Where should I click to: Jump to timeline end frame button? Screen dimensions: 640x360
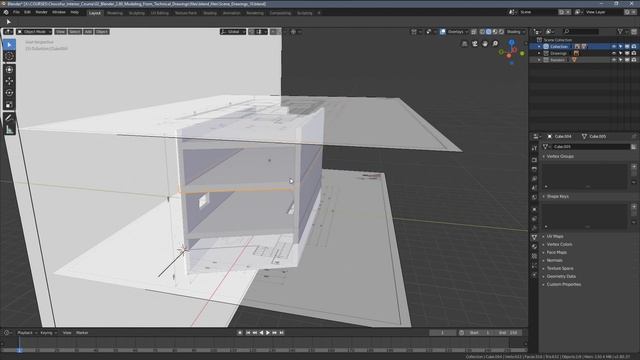(x=282, y=333)
